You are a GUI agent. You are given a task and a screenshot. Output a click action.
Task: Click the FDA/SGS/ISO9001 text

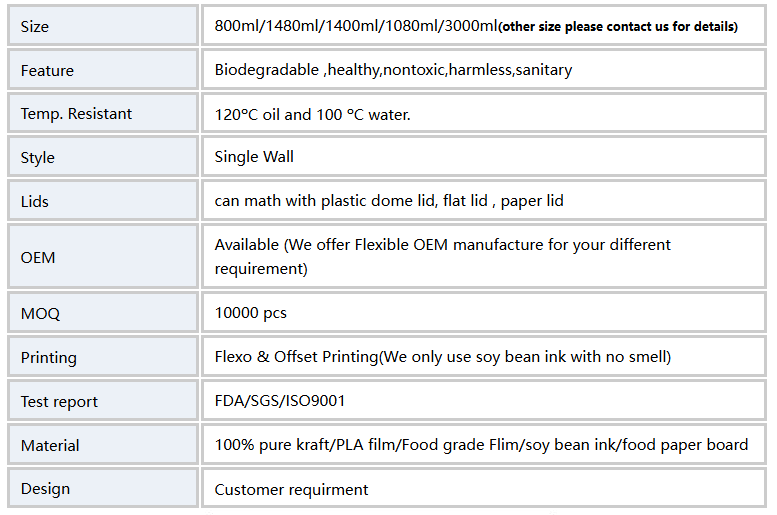tap(279, 401)
